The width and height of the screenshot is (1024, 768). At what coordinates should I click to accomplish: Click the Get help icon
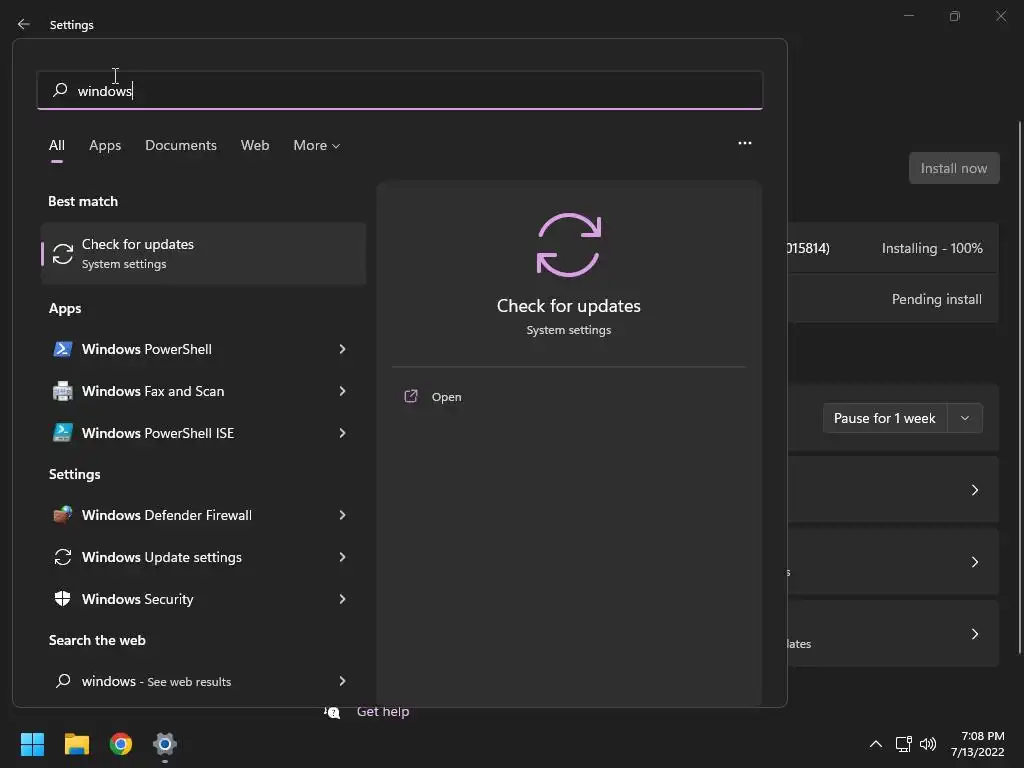point(332,712)
